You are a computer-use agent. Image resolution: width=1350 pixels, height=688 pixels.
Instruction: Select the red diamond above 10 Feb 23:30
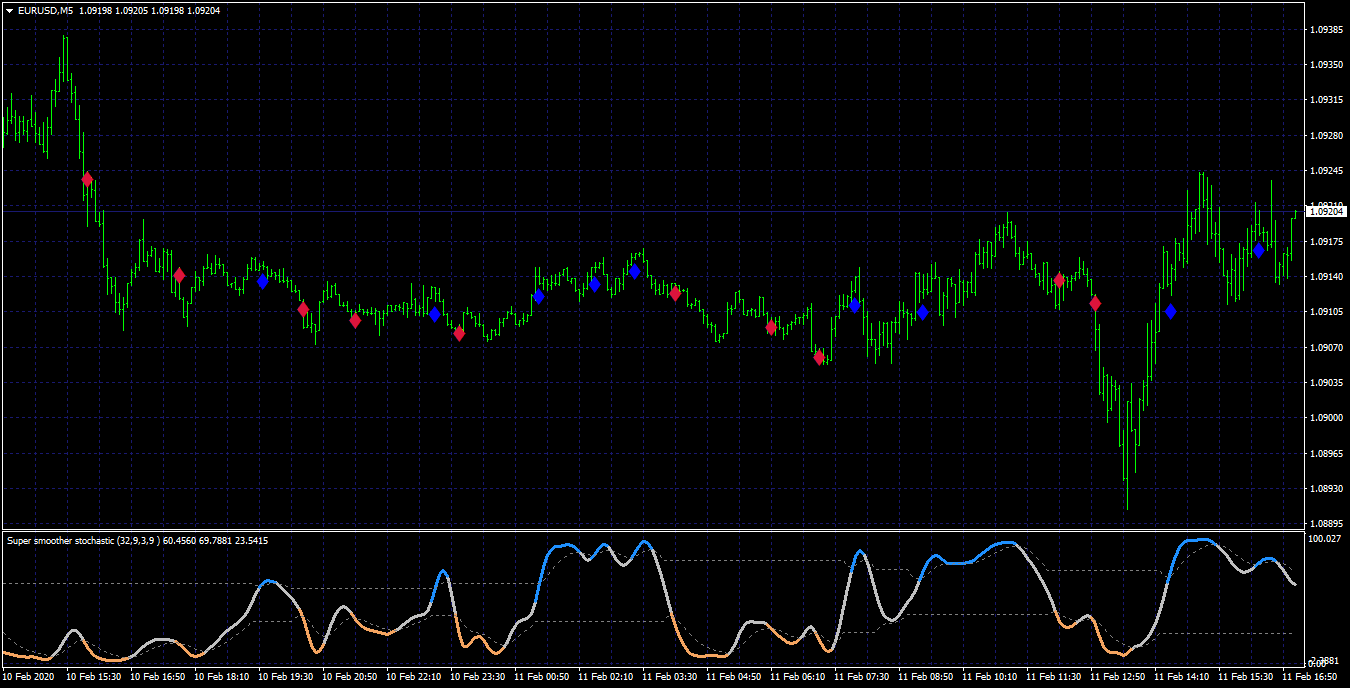459,334
